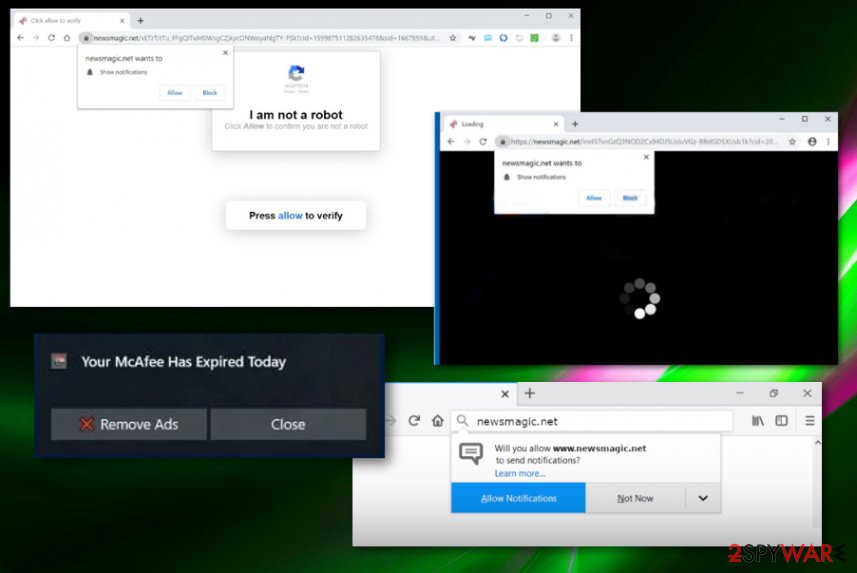Click Not Now in Firefox prompt
Image resolution: width=857 pixels, height=573 pixels.
[x=635, y=498]
